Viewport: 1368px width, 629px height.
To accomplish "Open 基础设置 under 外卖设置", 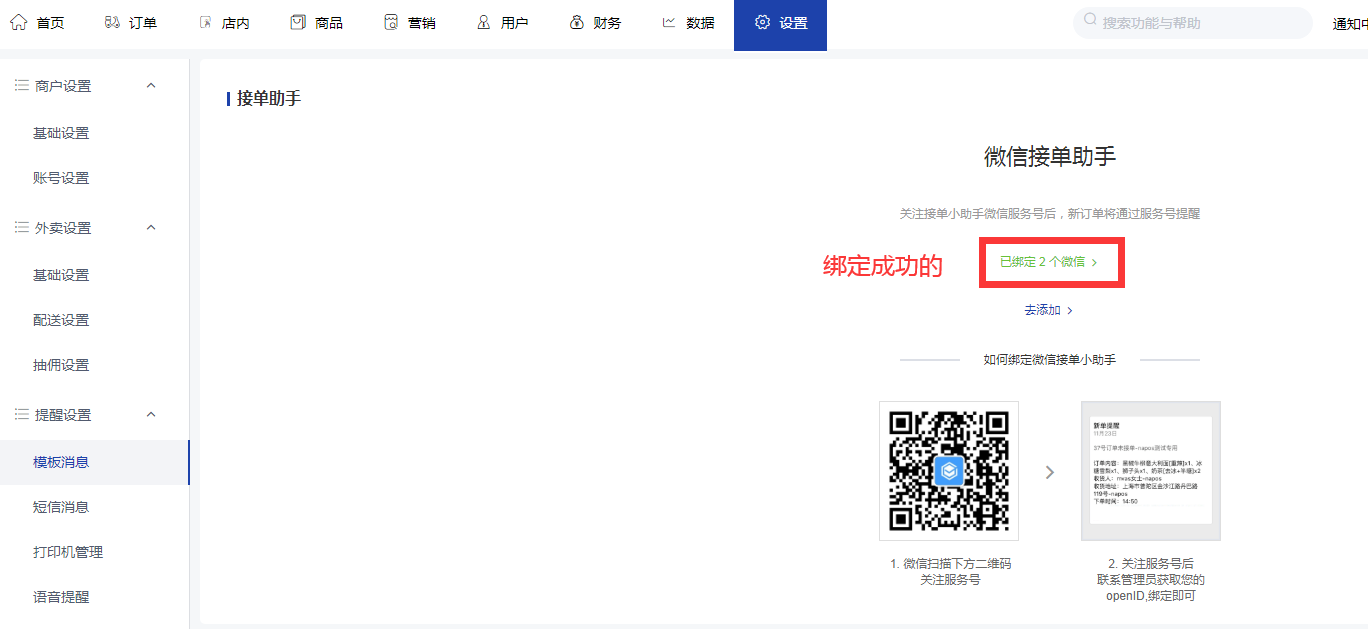I will (61, 275).
